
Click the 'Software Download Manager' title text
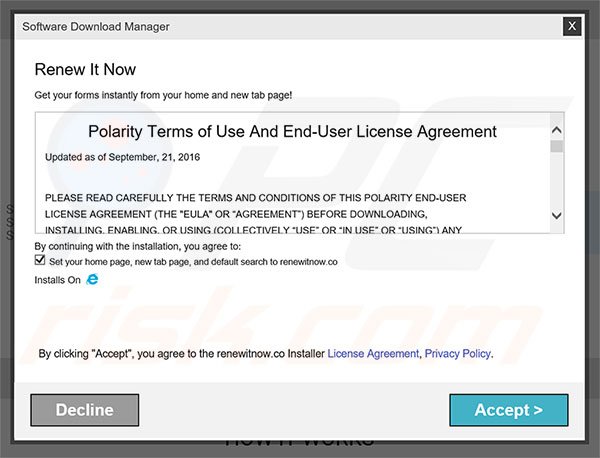click(x=96, y=26)
